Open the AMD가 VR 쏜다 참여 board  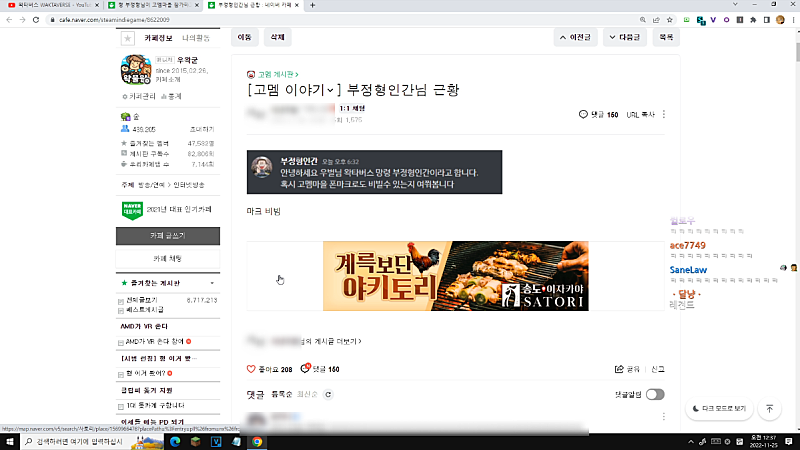tap(155, 341)
